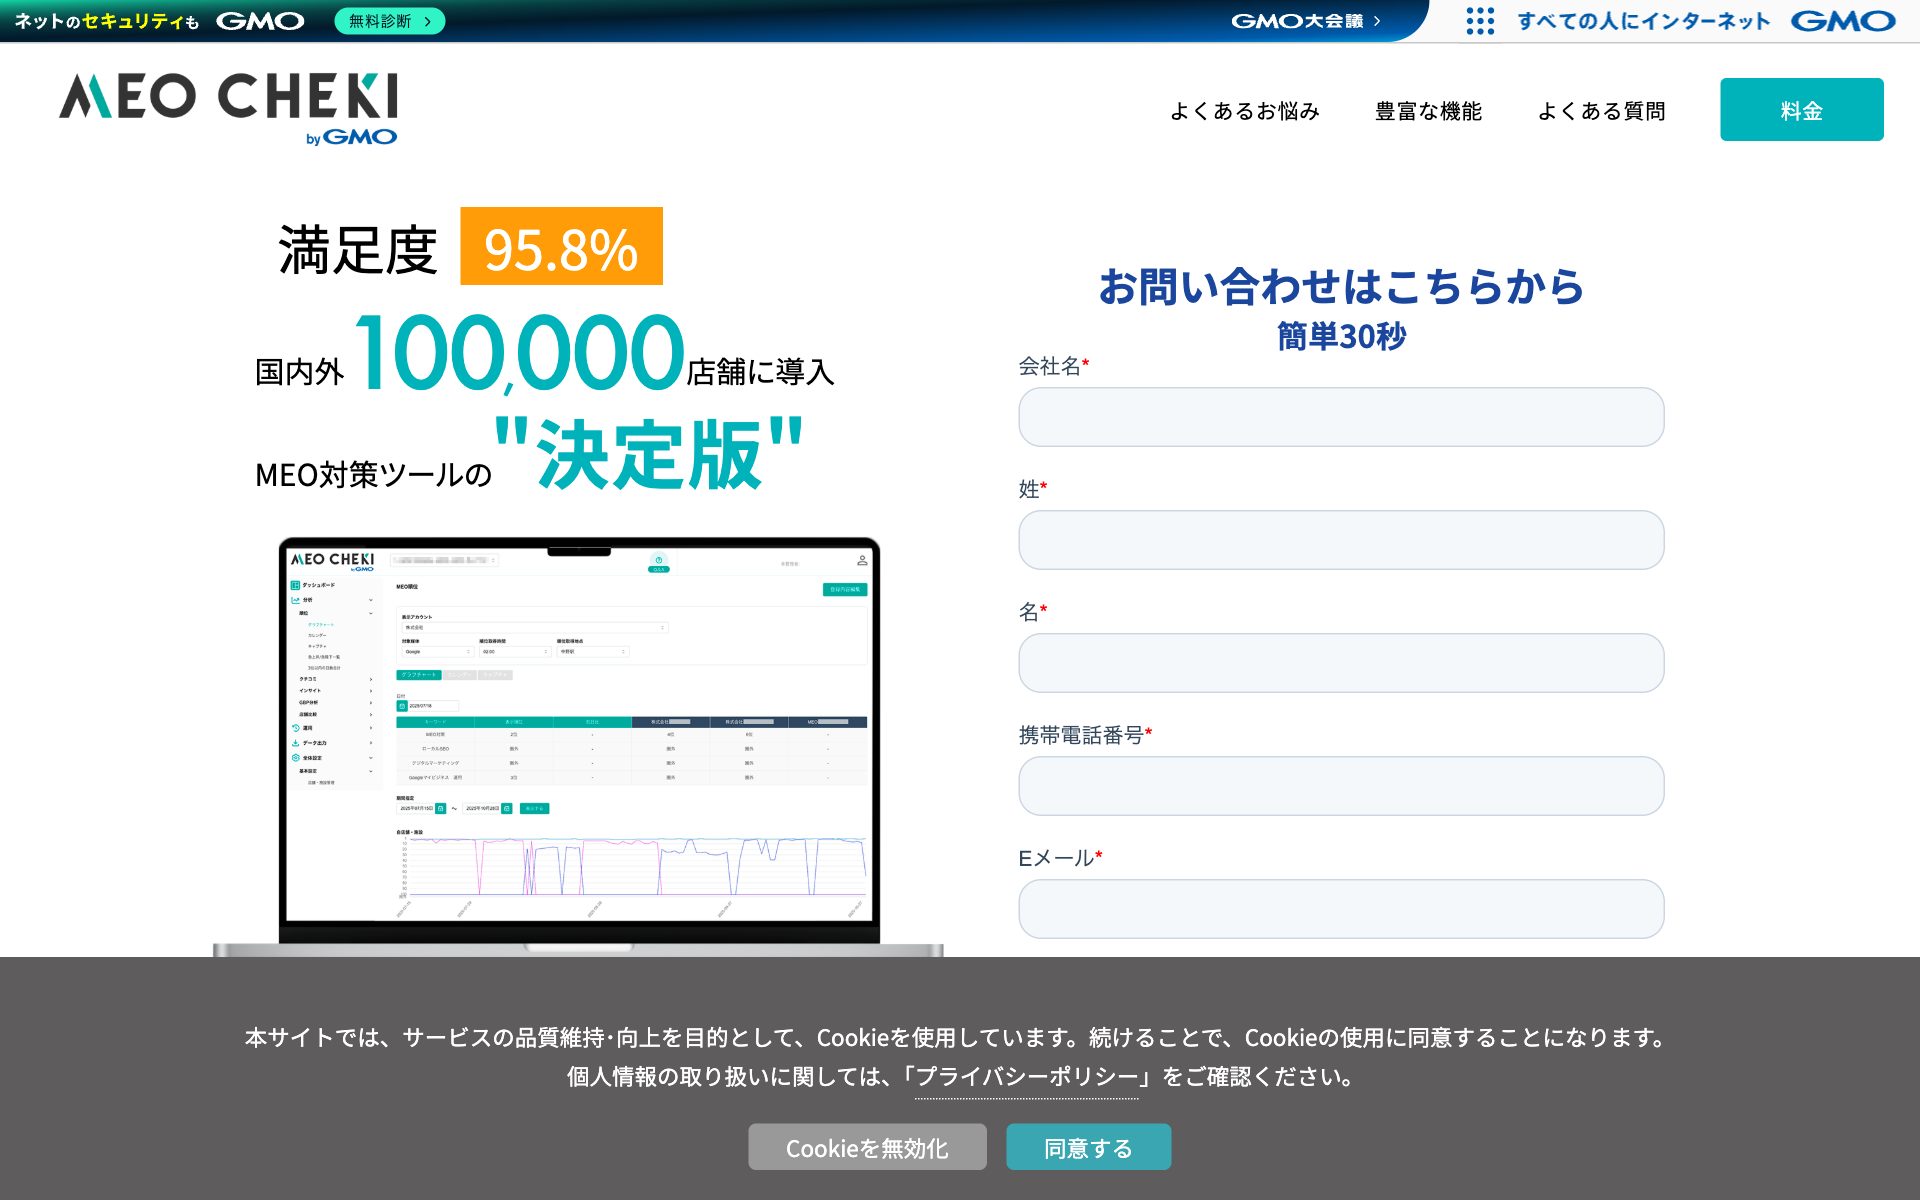Image resolution: width=1920 pixels, height=1200 pixels.
Task: Click the GMO logo in the top right banner
Action: point(1843,21)
